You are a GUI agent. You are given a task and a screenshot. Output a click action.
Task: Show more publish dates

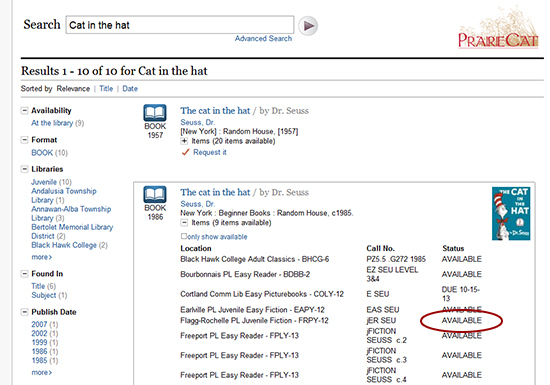[41, 372]
